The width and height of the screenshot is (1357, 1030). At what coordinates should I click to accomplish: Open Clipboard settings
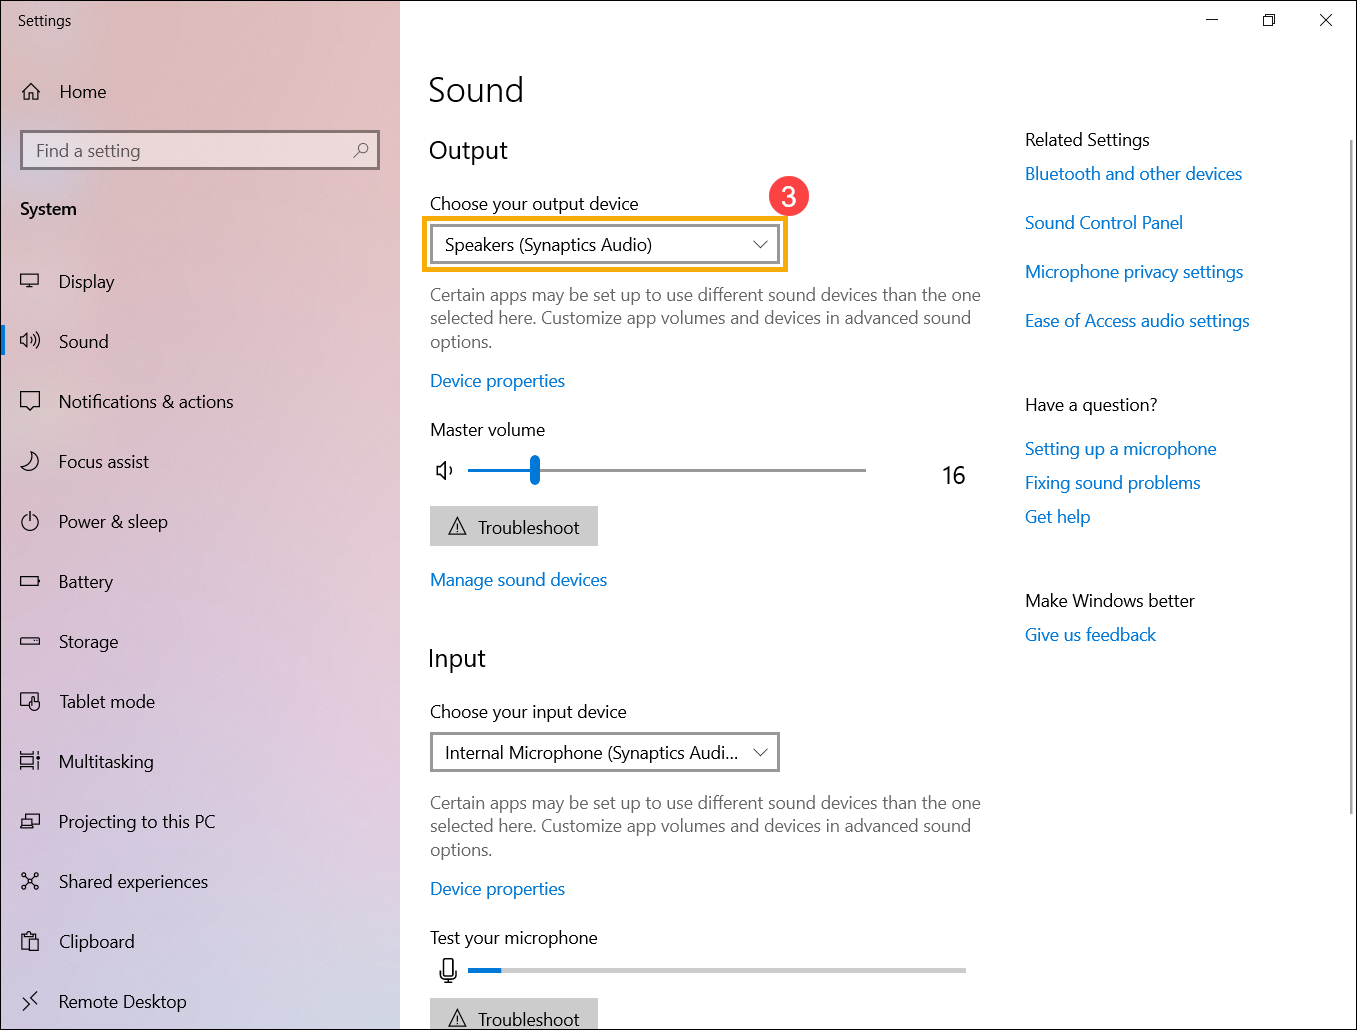[x=200, y=942]
